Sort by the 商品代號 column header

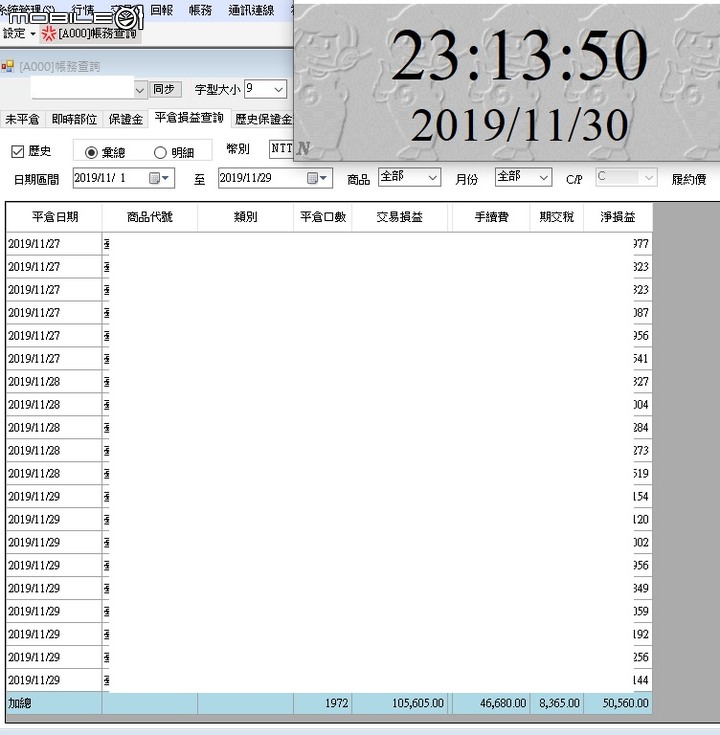point(150,217)
